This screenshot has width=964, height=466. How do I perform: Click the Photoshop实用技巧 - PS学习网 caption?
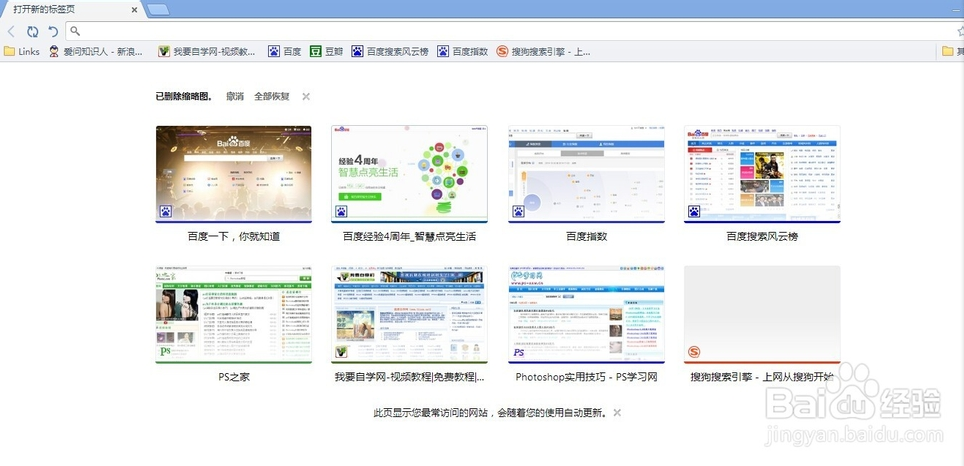(x=587, y=377)
